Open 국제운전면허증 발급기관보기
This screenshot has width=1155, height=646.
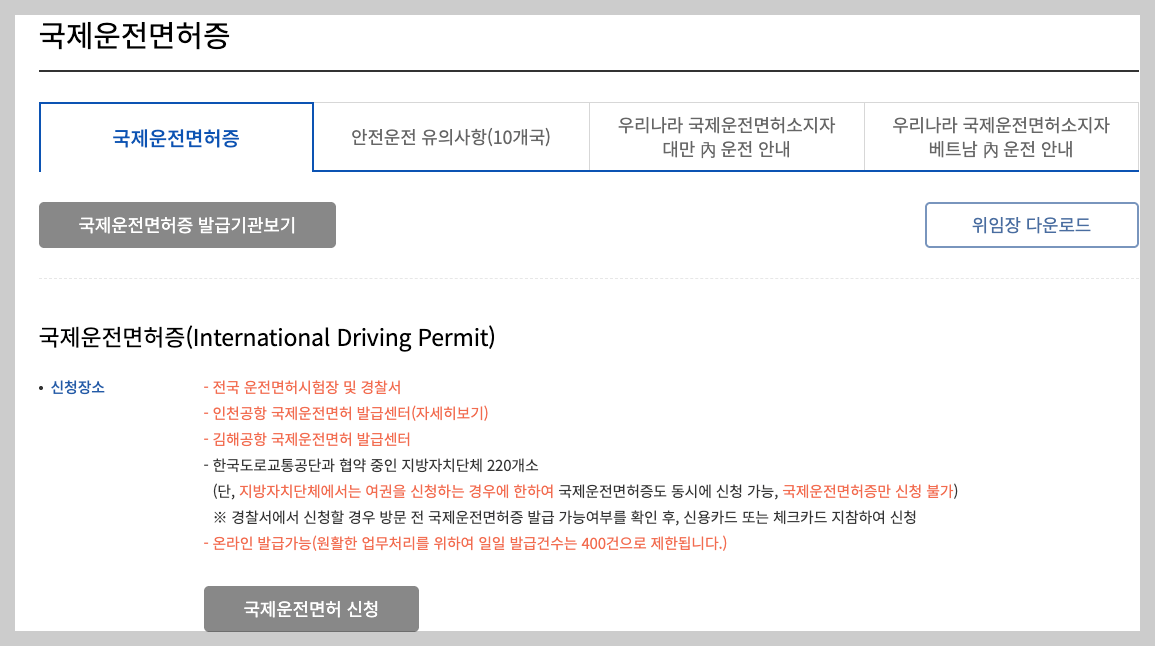[x=187, y=224]
